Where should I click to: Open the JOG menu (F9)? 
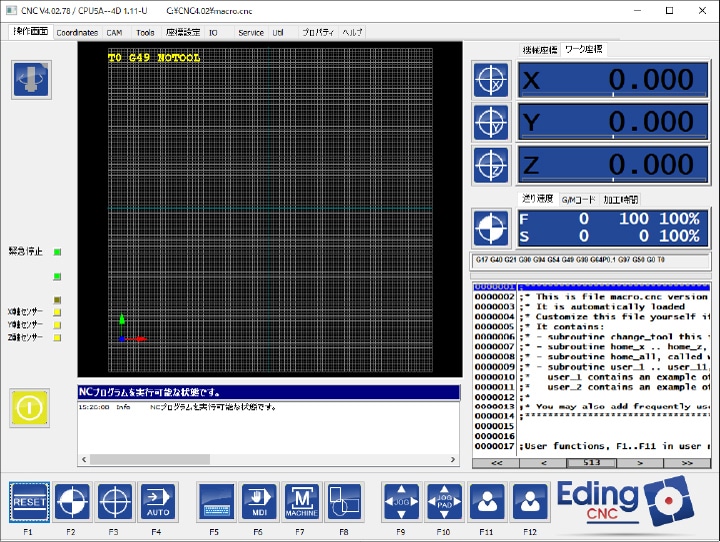(402, 502)
